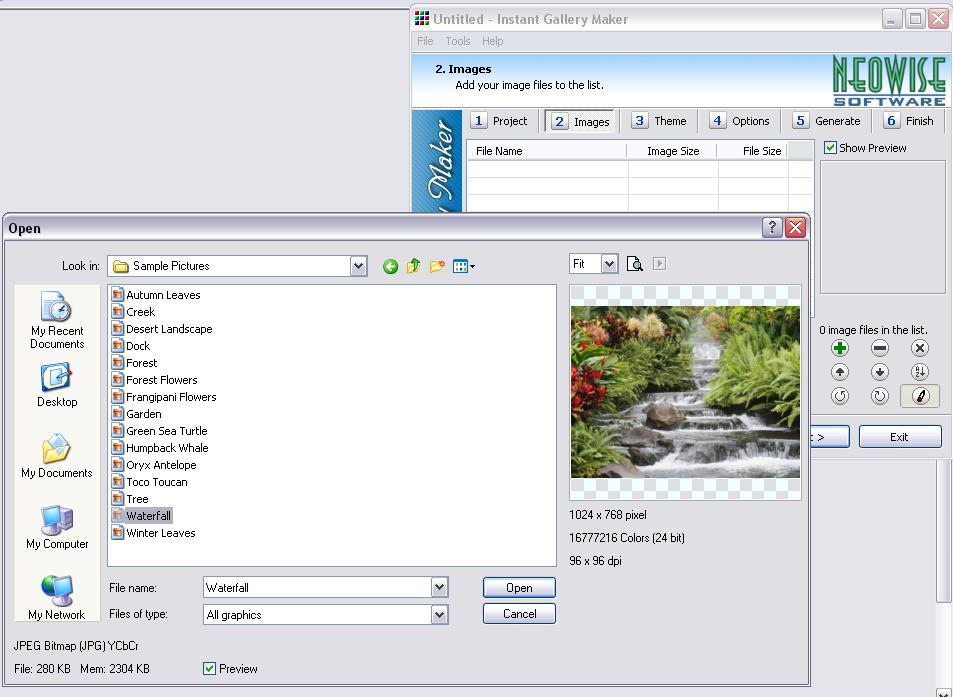
Task: Click the rotate left icon
Action: coord(840,396)
